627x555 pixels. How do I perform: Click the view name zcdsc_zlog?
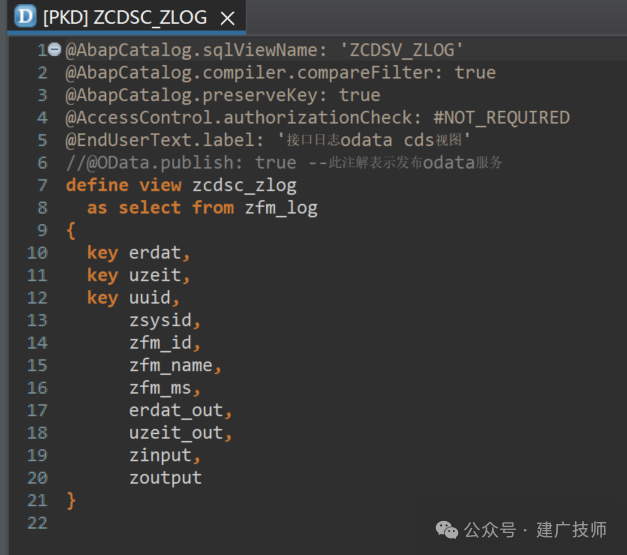coord(244,186)
